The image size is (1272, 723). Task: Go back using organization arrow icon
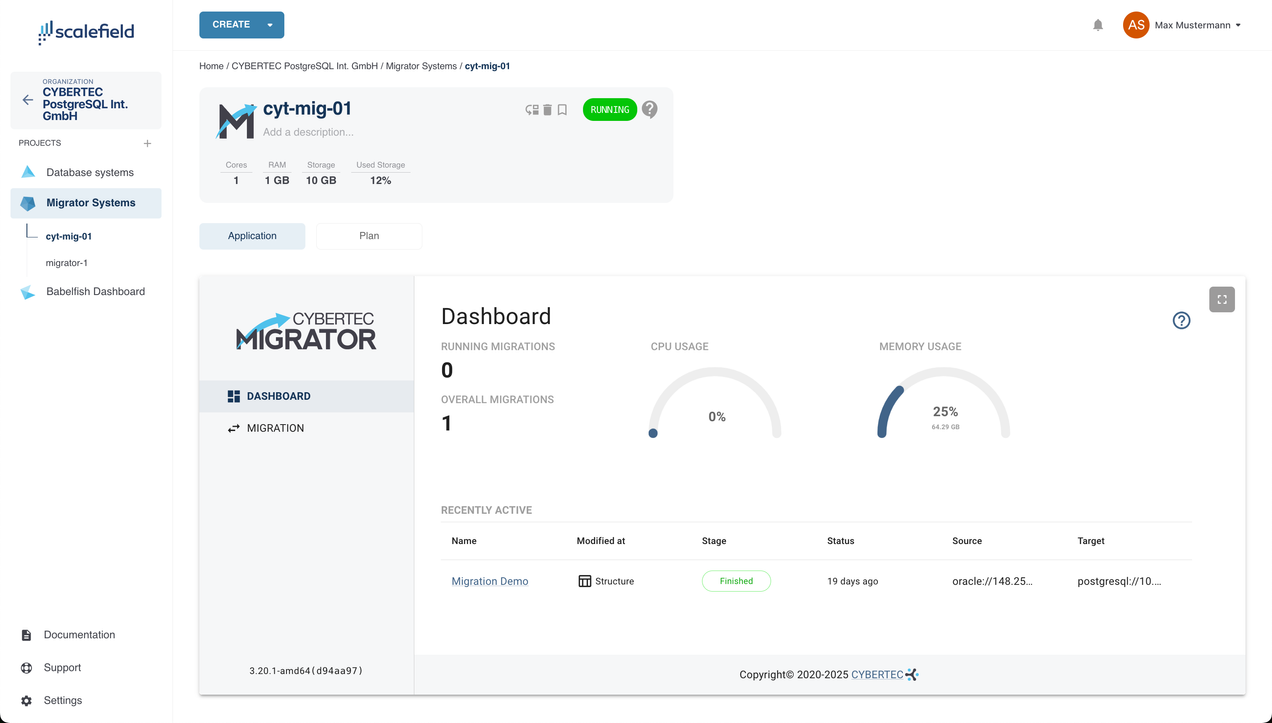point(28,100)
